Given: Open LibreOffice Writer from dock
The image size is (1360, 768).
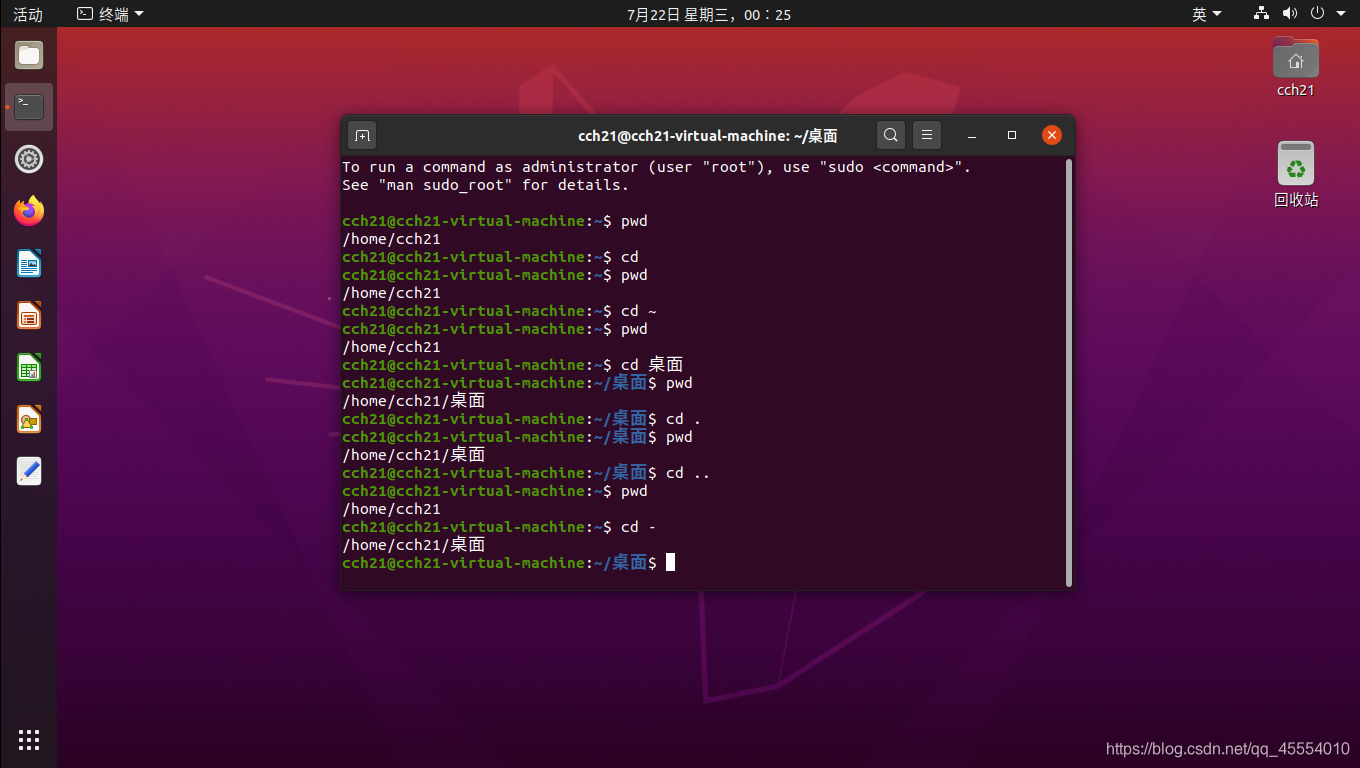Looking at the screenshot, I should 29,264.
